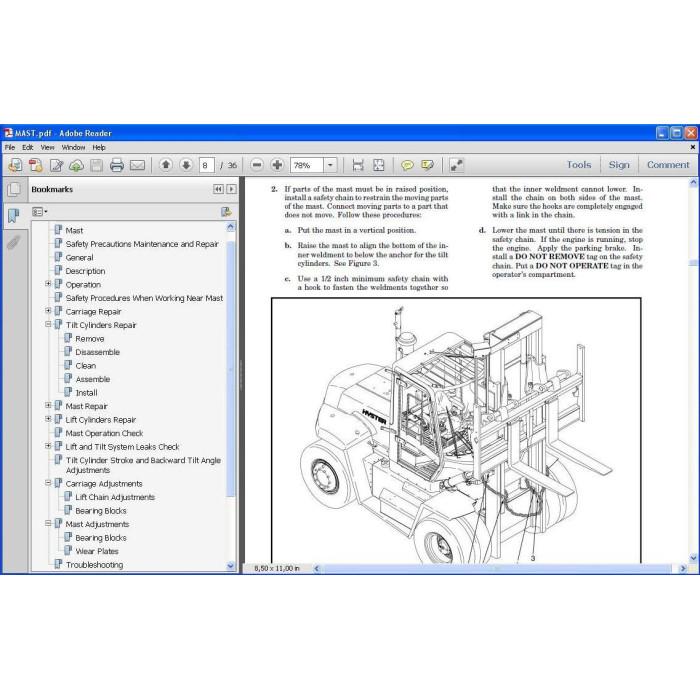Open the Attachments paperclip panel icon
Viewport: 700px width, 700px height.
point(14,242)
